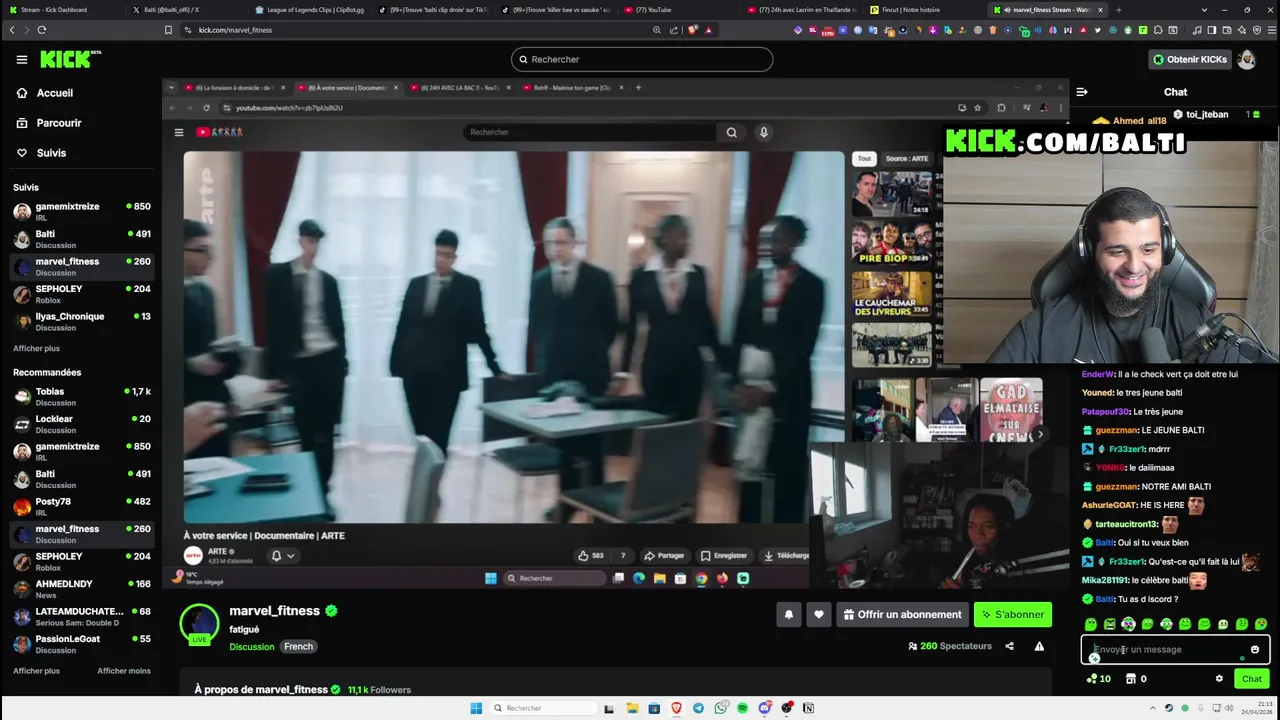The image size is (1280, 720).
Task: Go back in browser history
Action: [12, 30]
